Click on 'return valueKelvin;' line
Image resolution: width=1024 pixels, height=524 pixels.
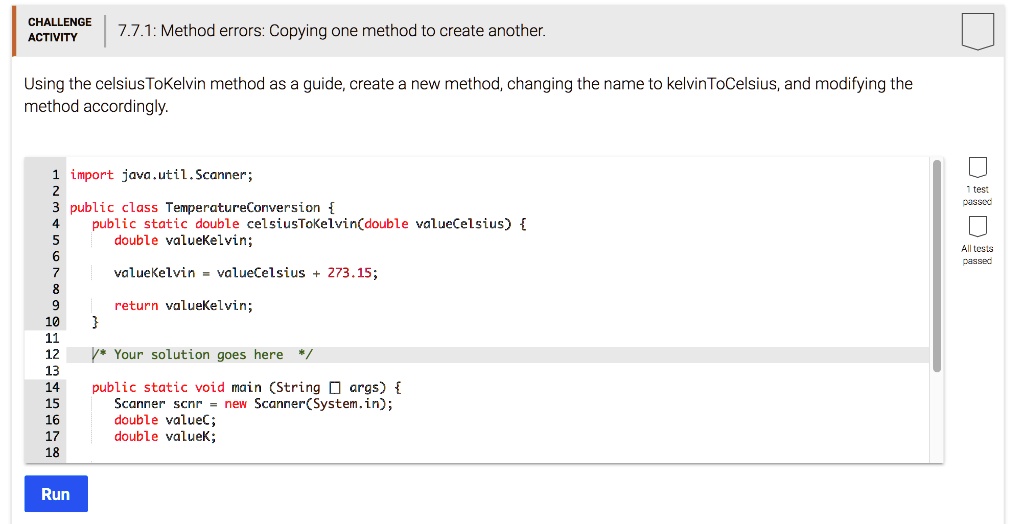(x=183, y=306)
